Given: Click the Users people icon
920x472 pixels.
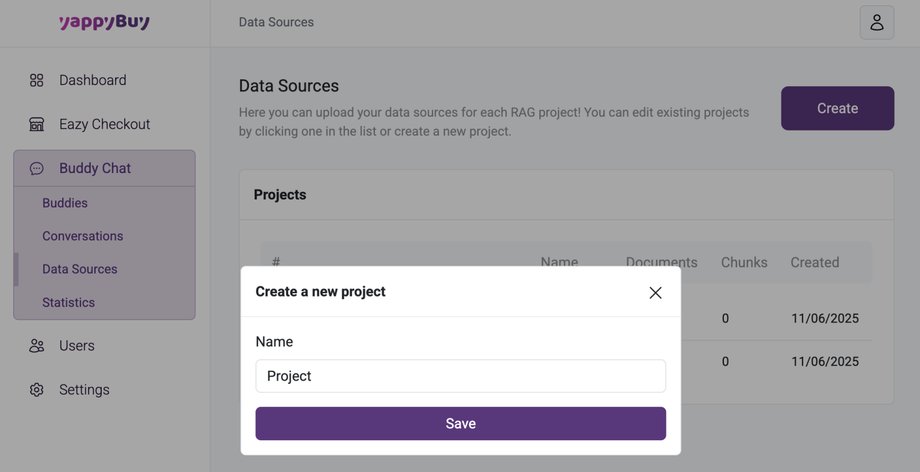Looking at the screenshot, I should [37, 346].
